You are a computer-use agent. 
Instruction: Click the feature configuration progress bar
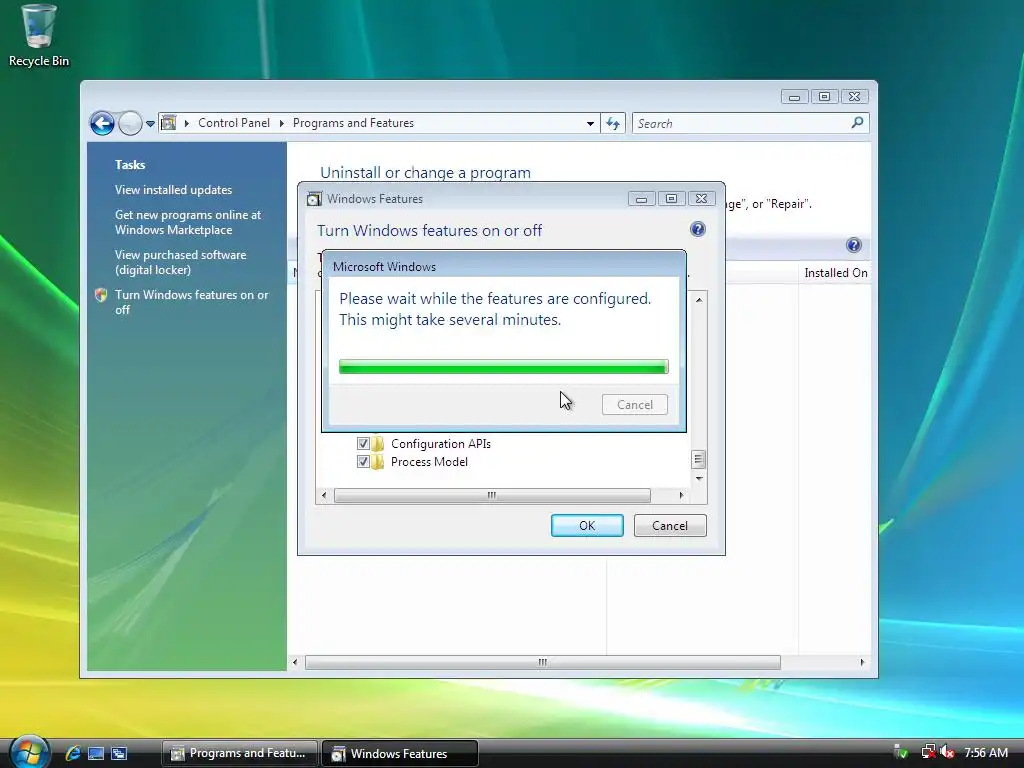(504, 366)
